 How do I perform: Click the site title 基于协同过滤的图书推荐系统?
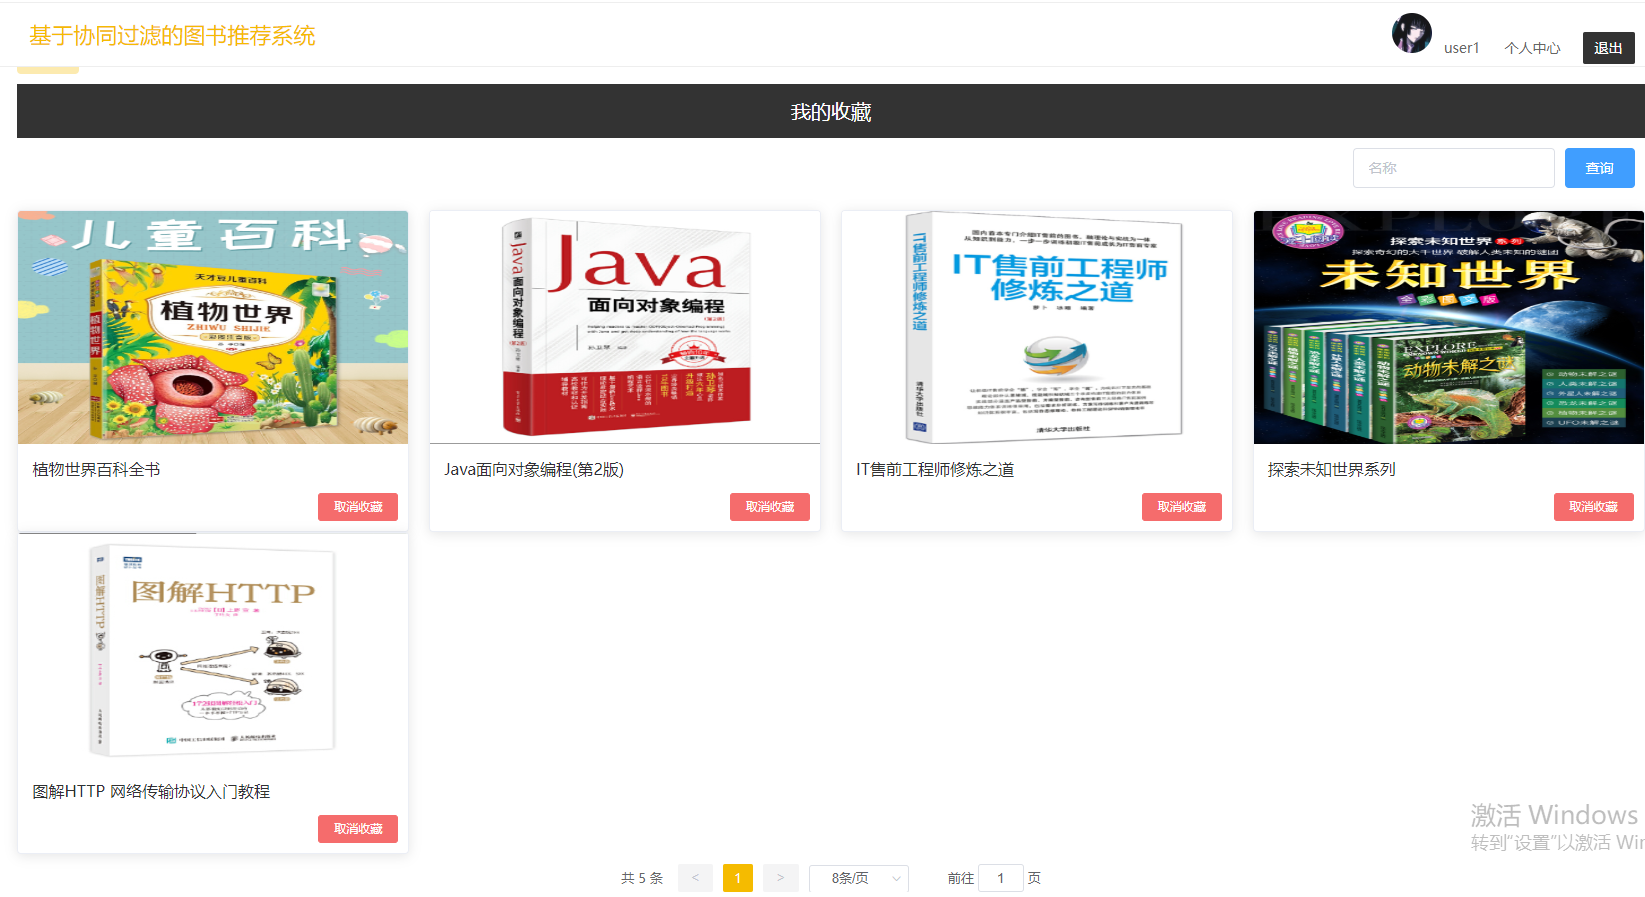[x=172, y=36]
